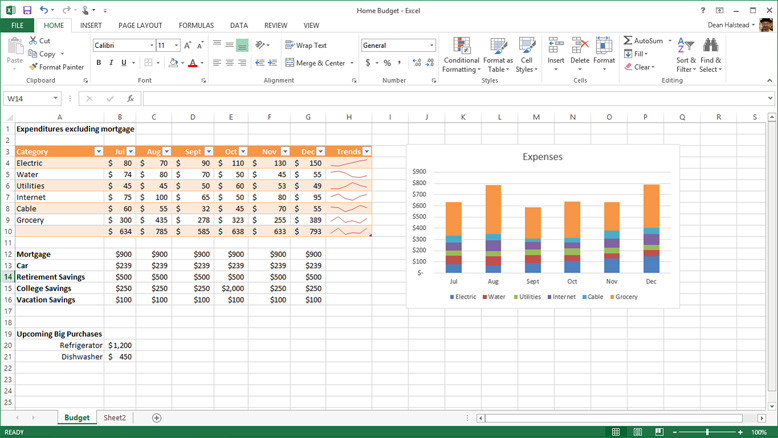Open the General number format dropdown
Viewport: 778px width, 438px height.
(x=432, y=45)
